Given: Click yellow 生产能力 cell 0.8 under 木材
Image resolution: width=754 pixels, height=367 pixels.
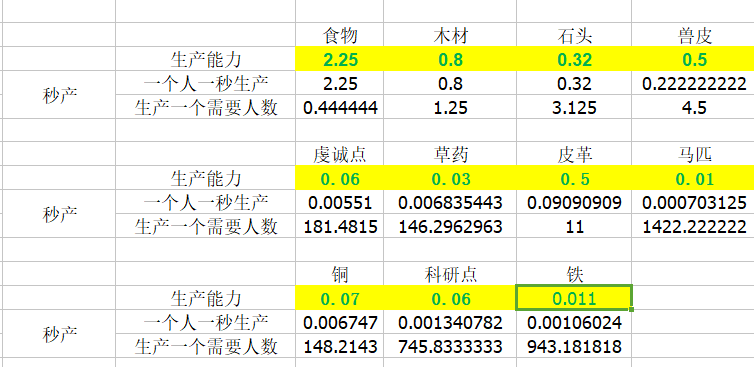Looking at the screenshot, I should [x=450, y=59].
